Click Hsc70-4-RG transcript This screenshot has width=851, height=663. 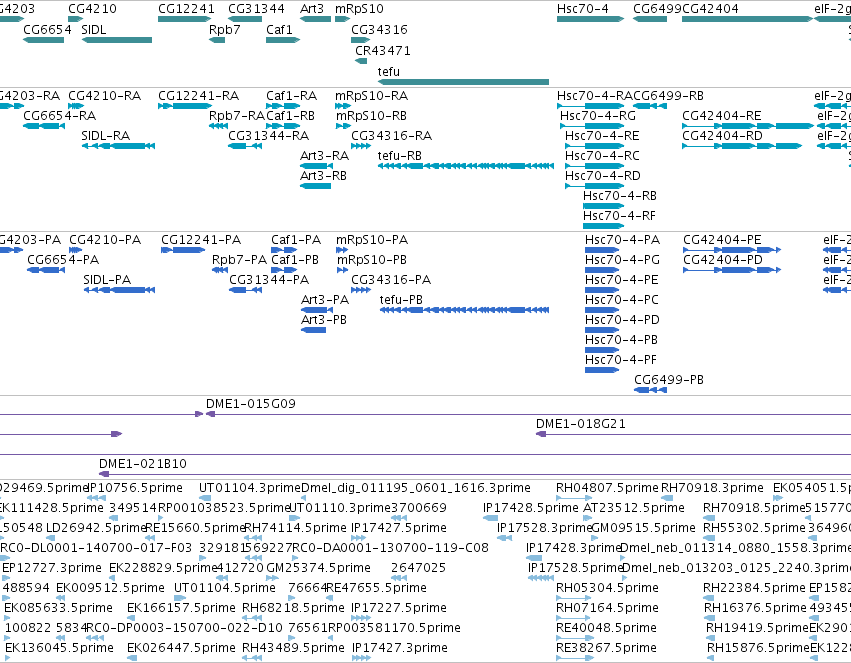click(x=592, y=126)
